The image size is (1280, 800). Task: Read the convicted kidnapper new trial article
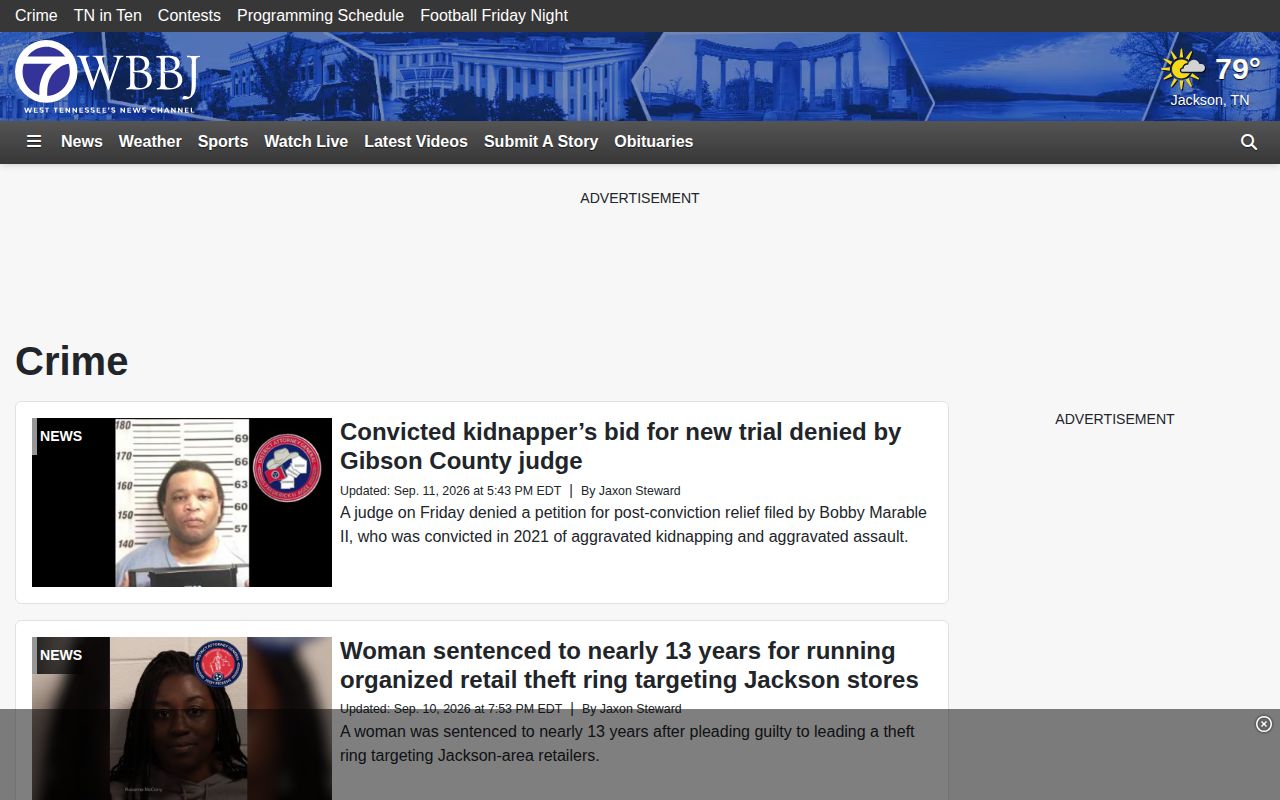click(x=620, y=446)
